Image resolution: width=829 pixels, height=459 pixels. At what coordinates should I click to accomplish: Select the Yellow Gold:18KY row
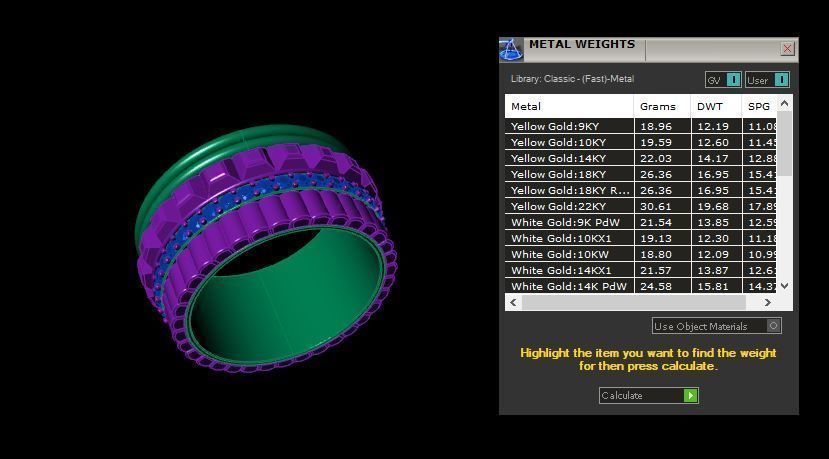pyautogui.click(x=641, y=174)
